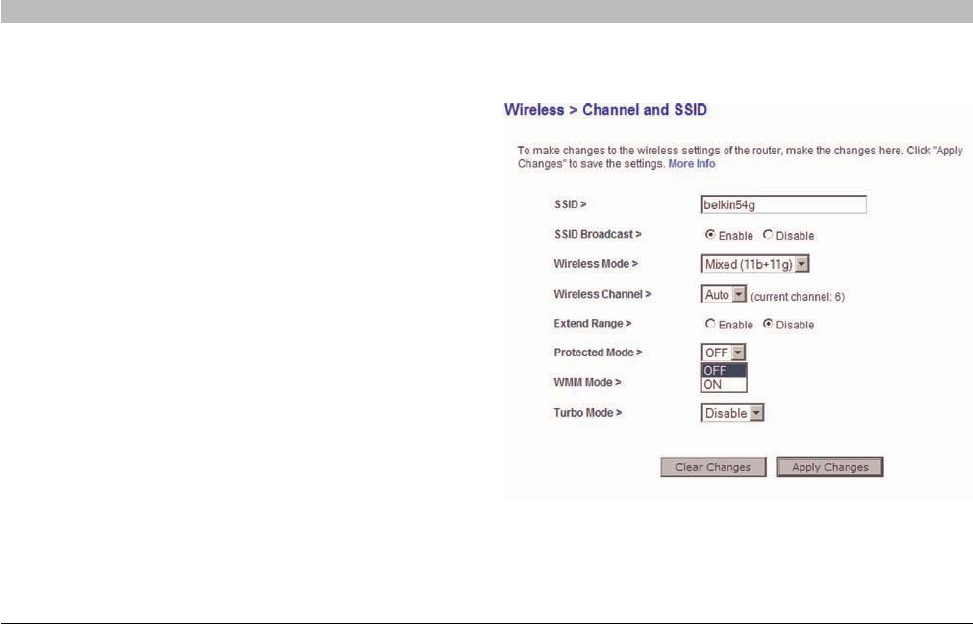973x624 pixels.
Task: Select Disable radio for Extend Range
Action: 768,324
